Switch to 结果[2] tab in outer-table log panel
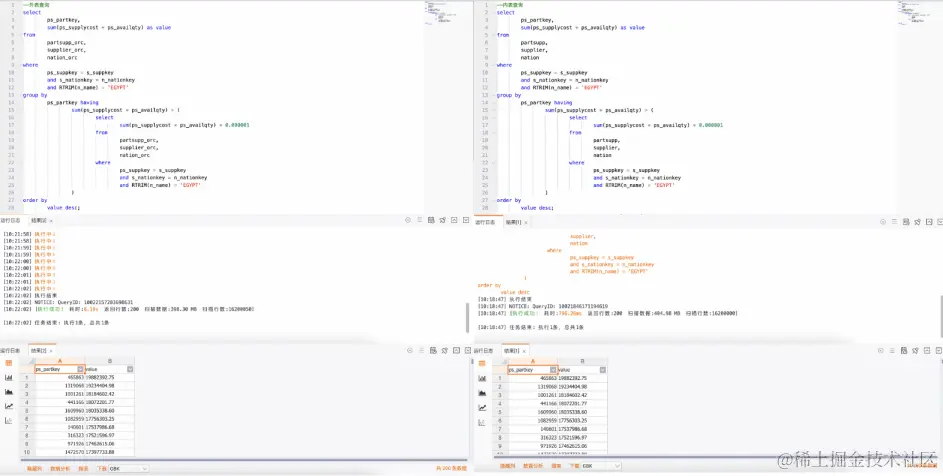This screenshot has height=476, width=943. [39, 221]
